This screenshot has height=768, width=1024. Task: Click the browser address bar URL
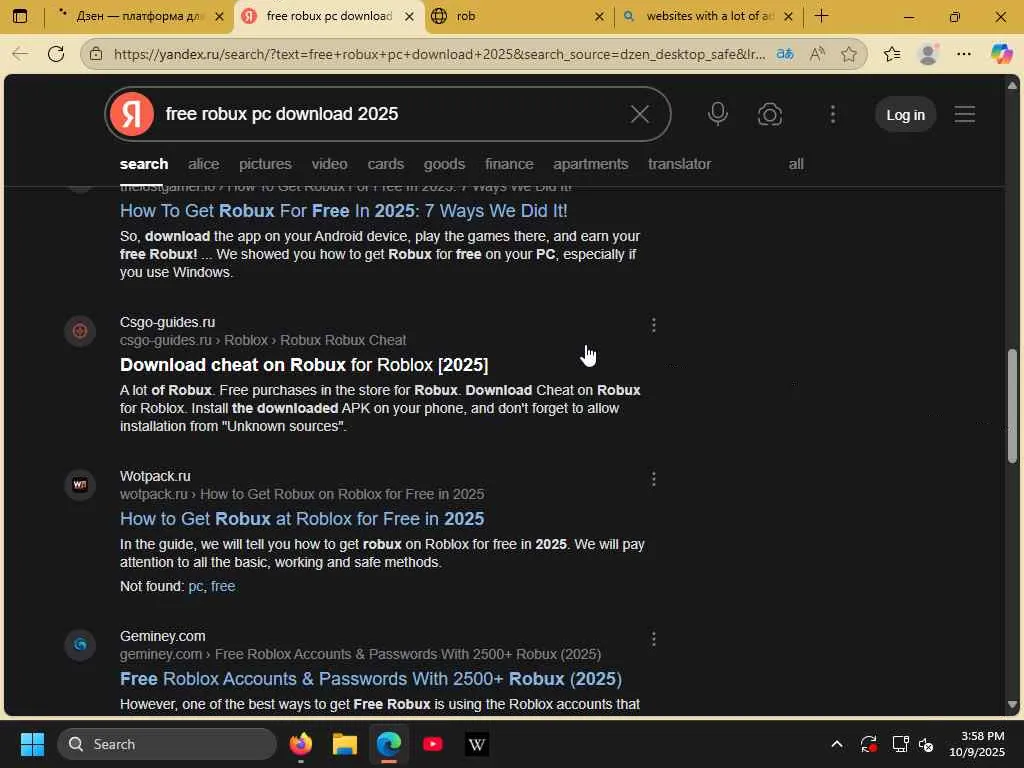(439, 54)
